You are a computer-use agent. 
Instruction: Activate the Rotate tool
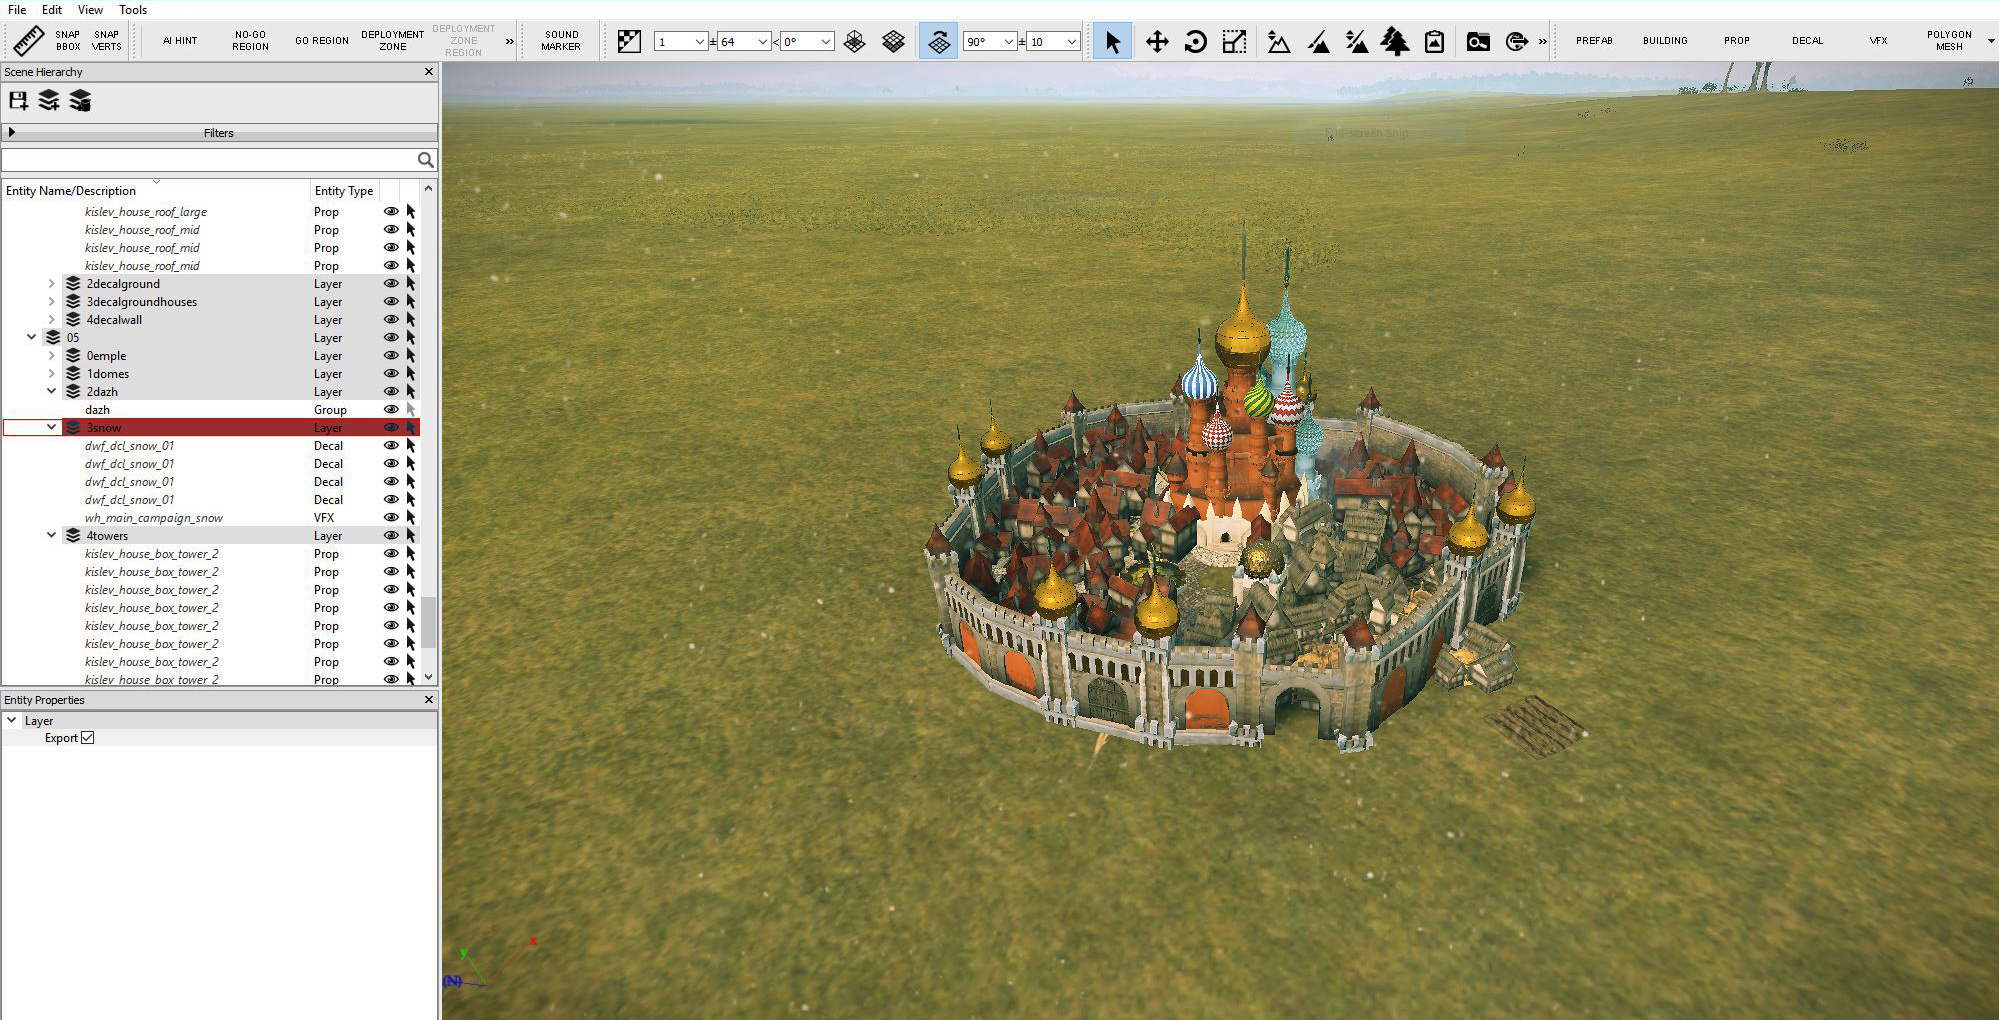(x=1195, y=41)
